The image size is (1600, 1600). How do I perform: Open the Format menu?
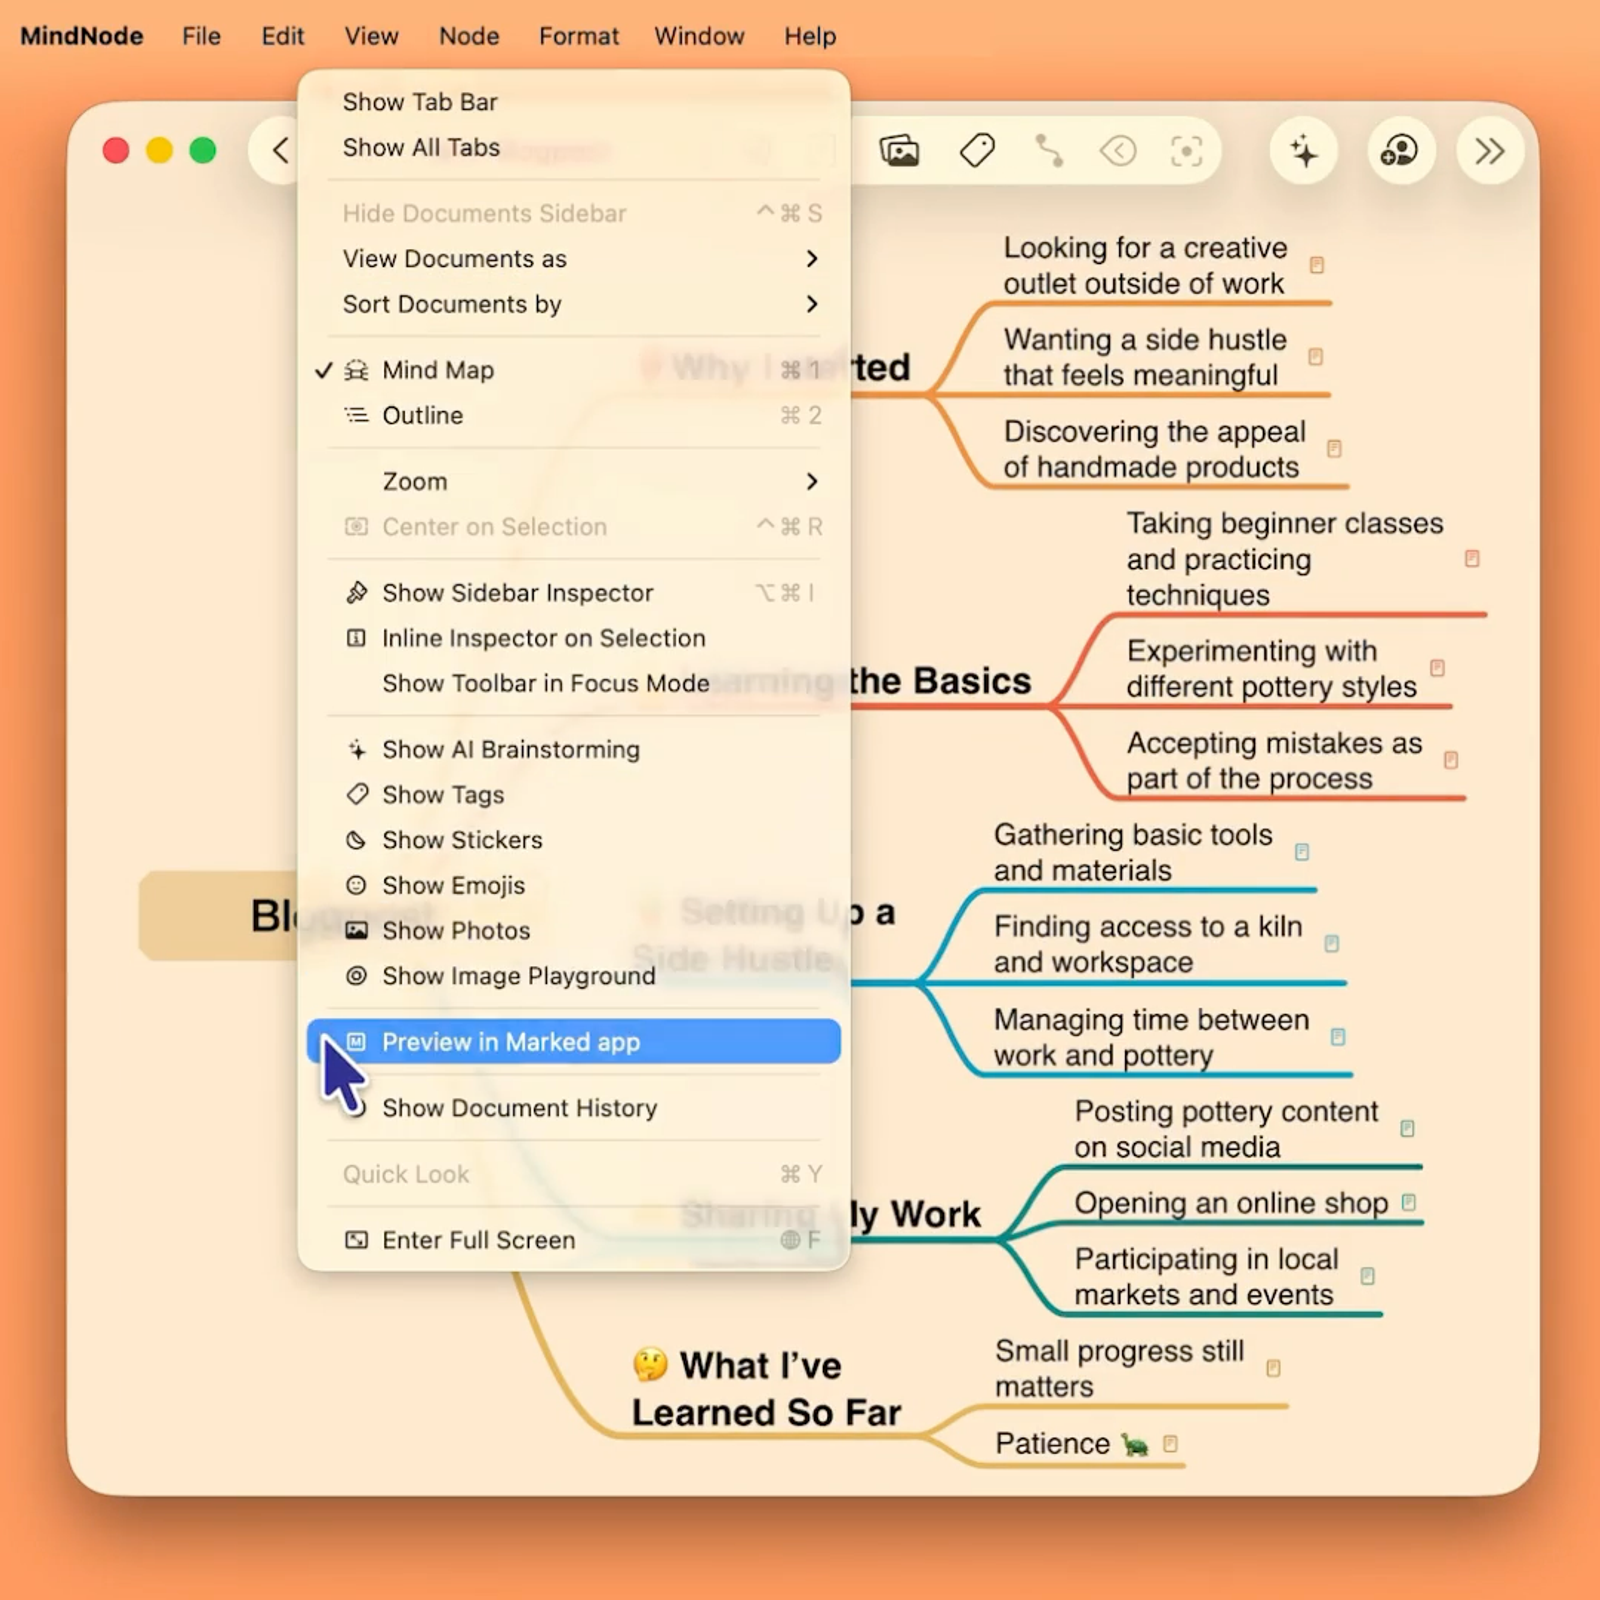pos(579,36)
